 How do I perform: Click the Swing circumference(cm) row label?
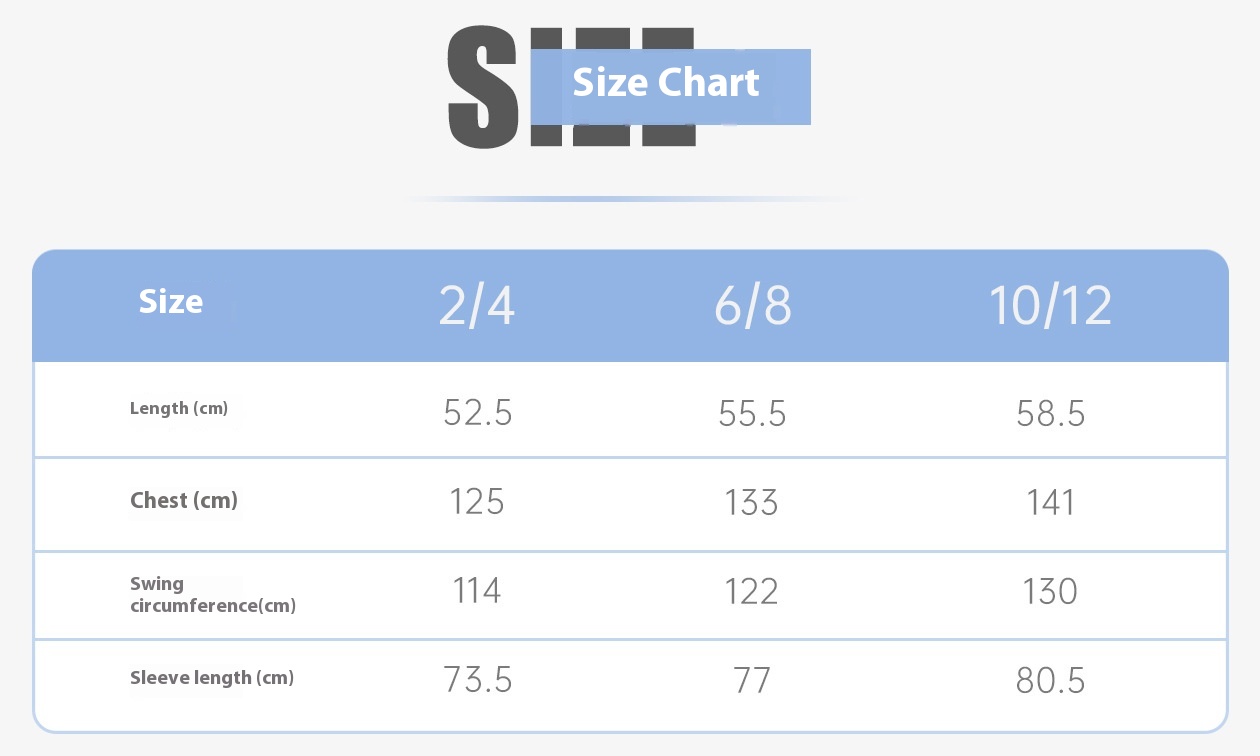pyautogui.click(x=212, y=595)
